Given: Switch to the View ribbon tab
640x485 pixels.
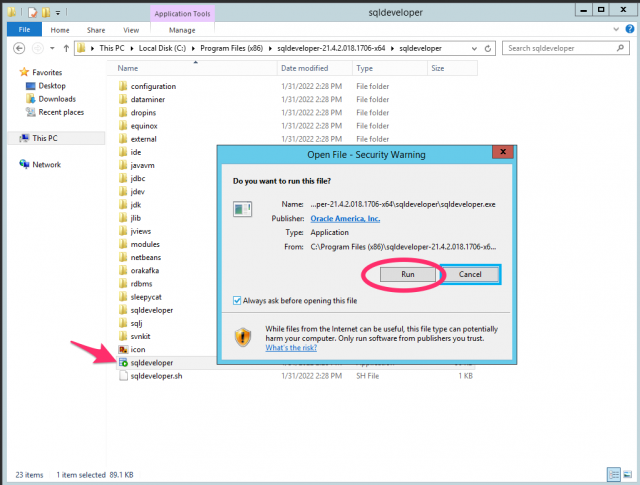Looking at the screenshot, I should pyautogui.click(x=131, y=30).
